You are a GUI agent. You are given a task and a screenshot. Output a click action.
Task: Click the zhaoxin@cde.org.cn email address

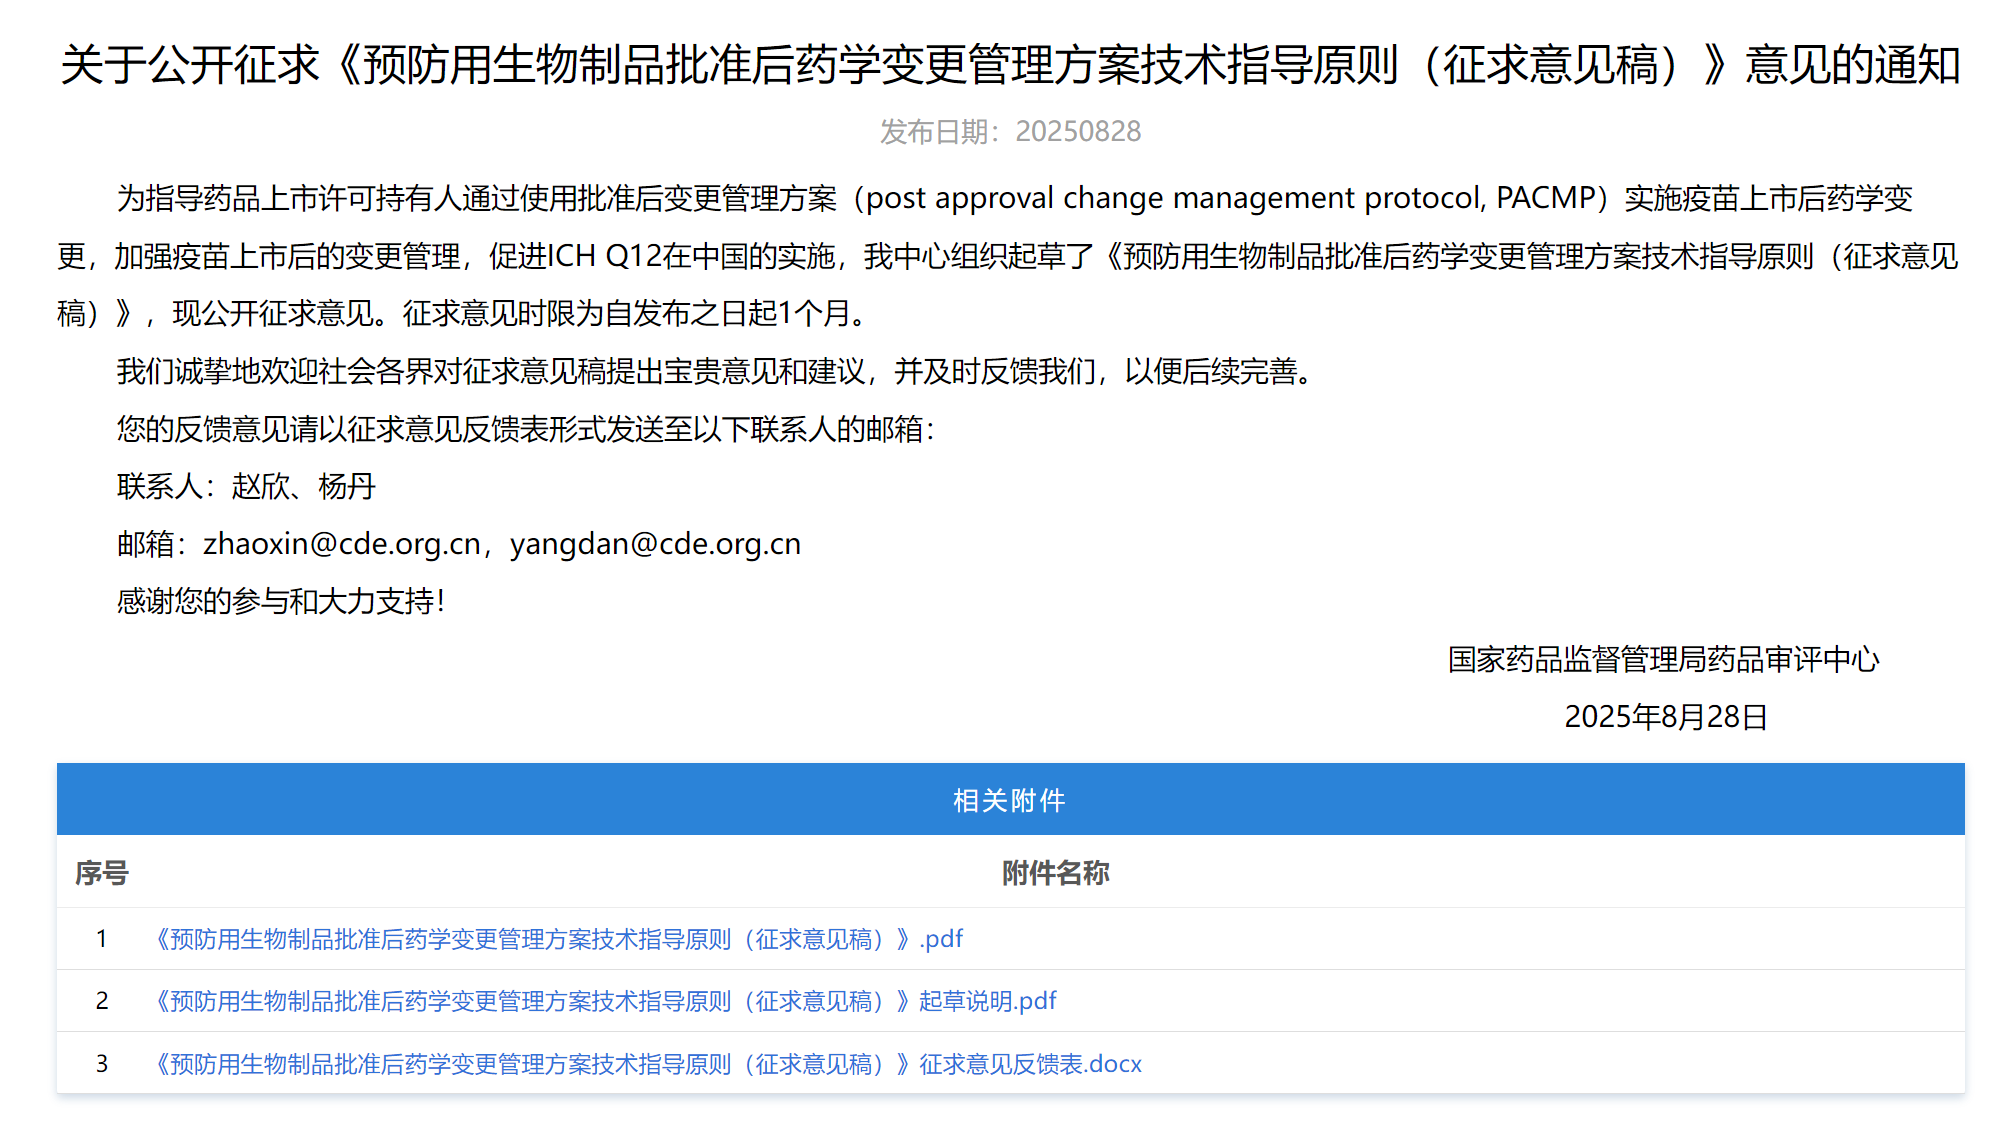[341, 544]
